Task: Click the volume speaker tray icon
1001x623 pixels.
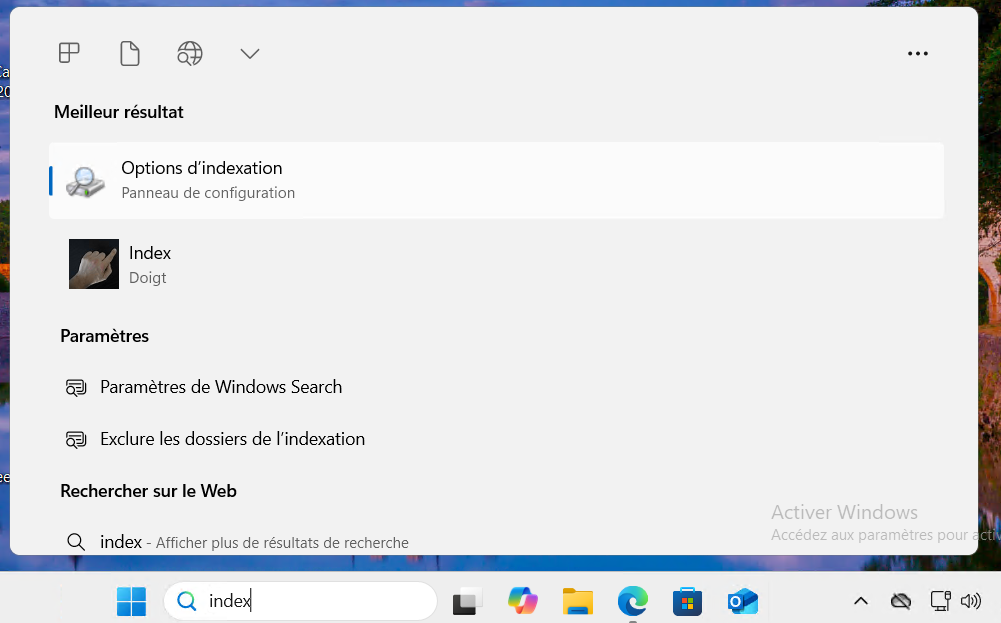Action: coord(969,601)
